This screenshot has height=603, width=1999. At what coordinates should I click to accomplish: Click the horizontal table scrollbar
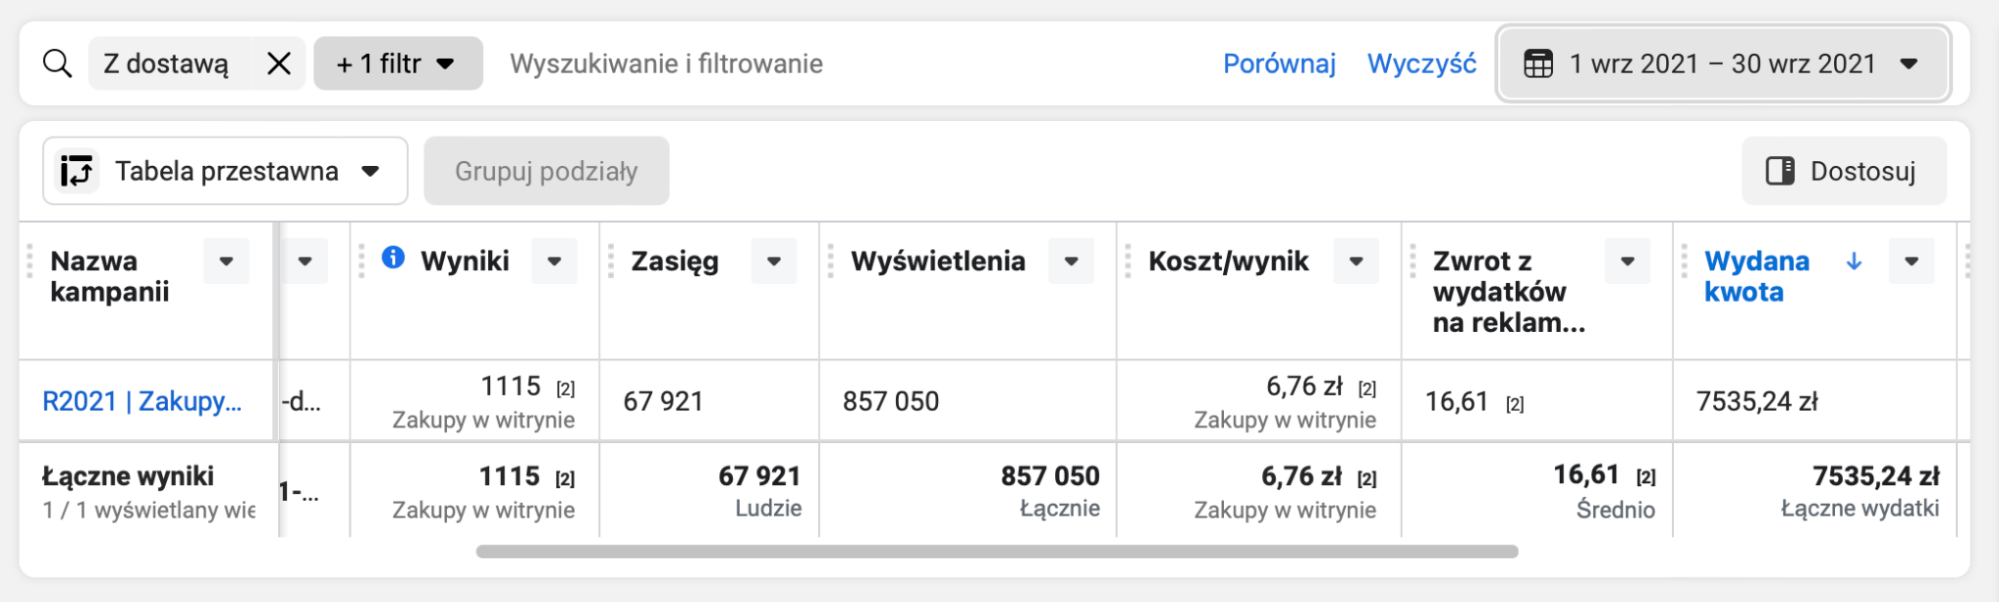click(x=996, y=552)
